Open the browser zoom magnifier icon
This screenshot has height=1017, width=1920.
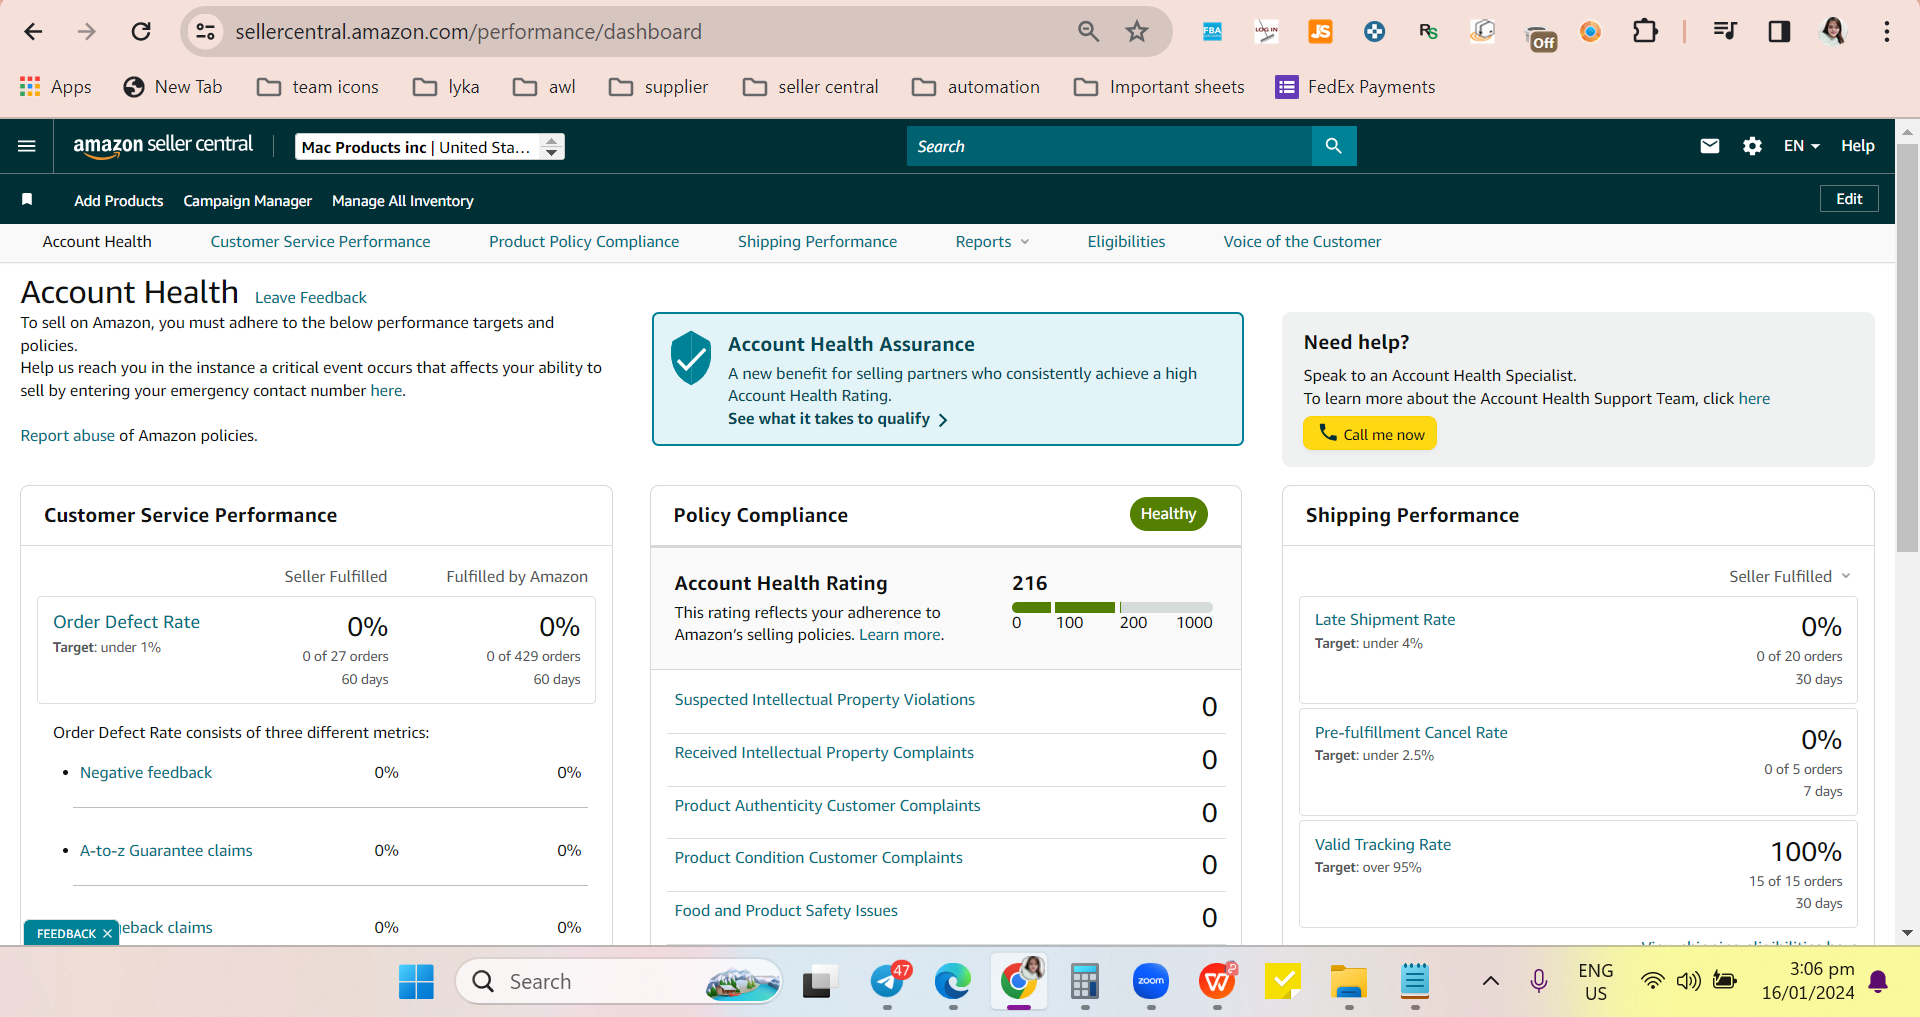(1088, 32)
